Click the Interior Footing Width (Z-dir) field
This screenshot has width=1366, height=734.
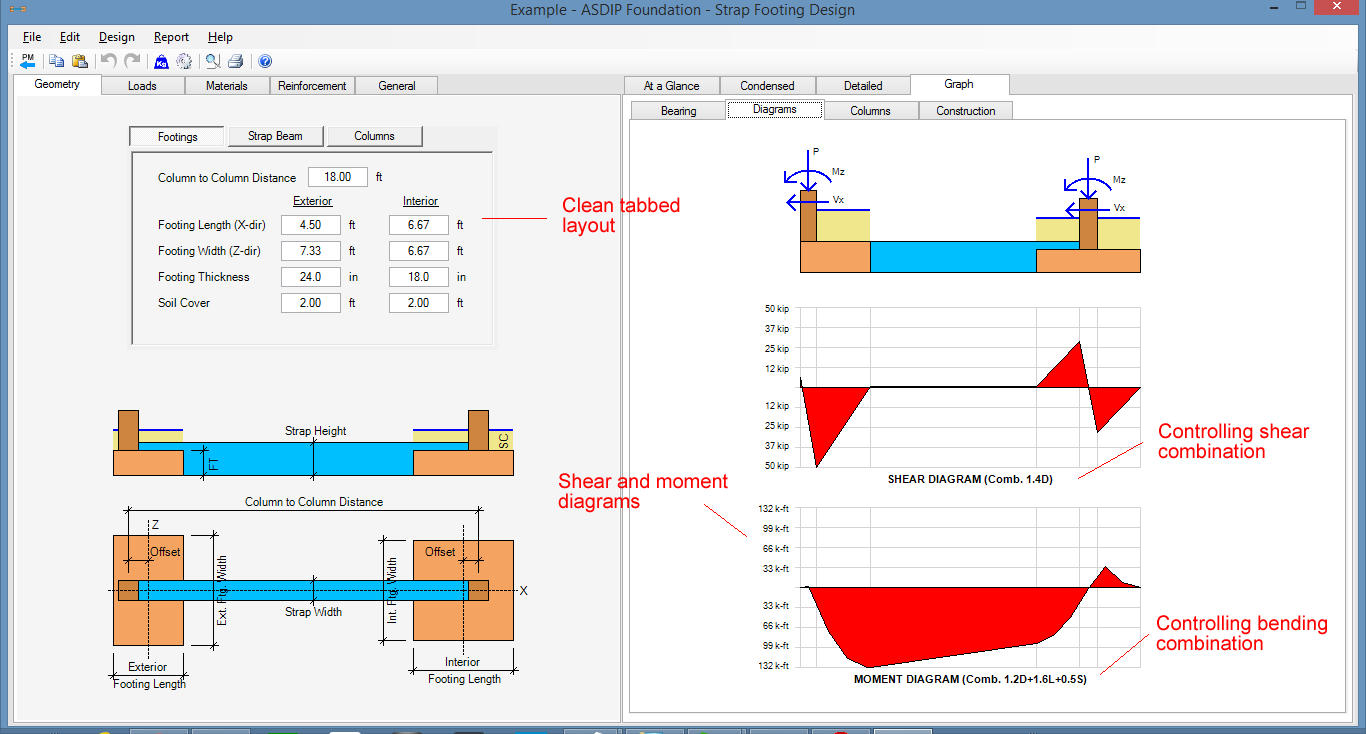[x=419, y=251]
